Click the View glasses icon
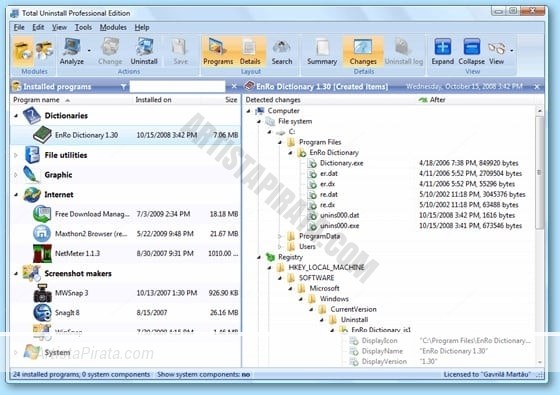 coord(496,48)
